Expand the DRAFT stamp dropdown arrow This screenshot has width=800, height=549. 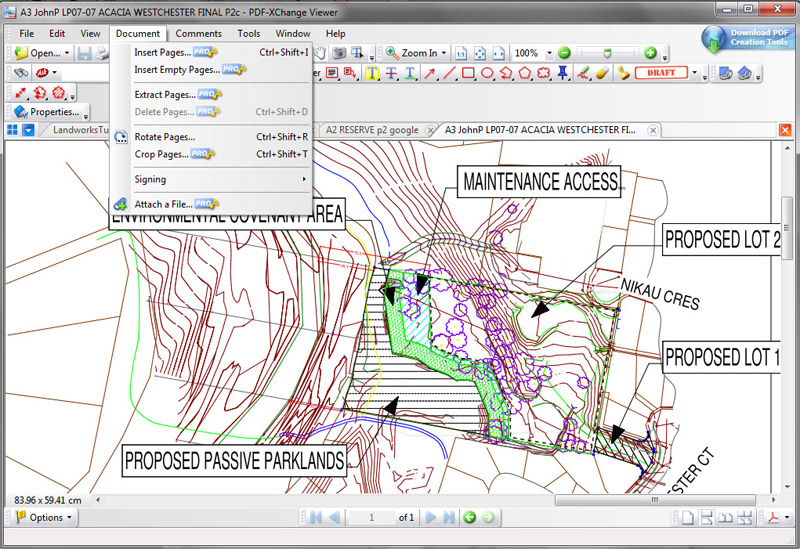696,73
